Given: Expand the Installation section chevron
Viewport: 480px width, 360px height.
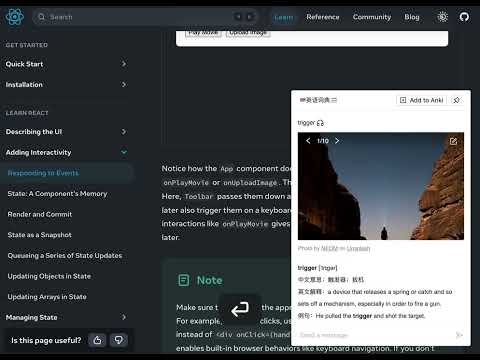Looking at the screenshot, I should (x=124, y=84).
